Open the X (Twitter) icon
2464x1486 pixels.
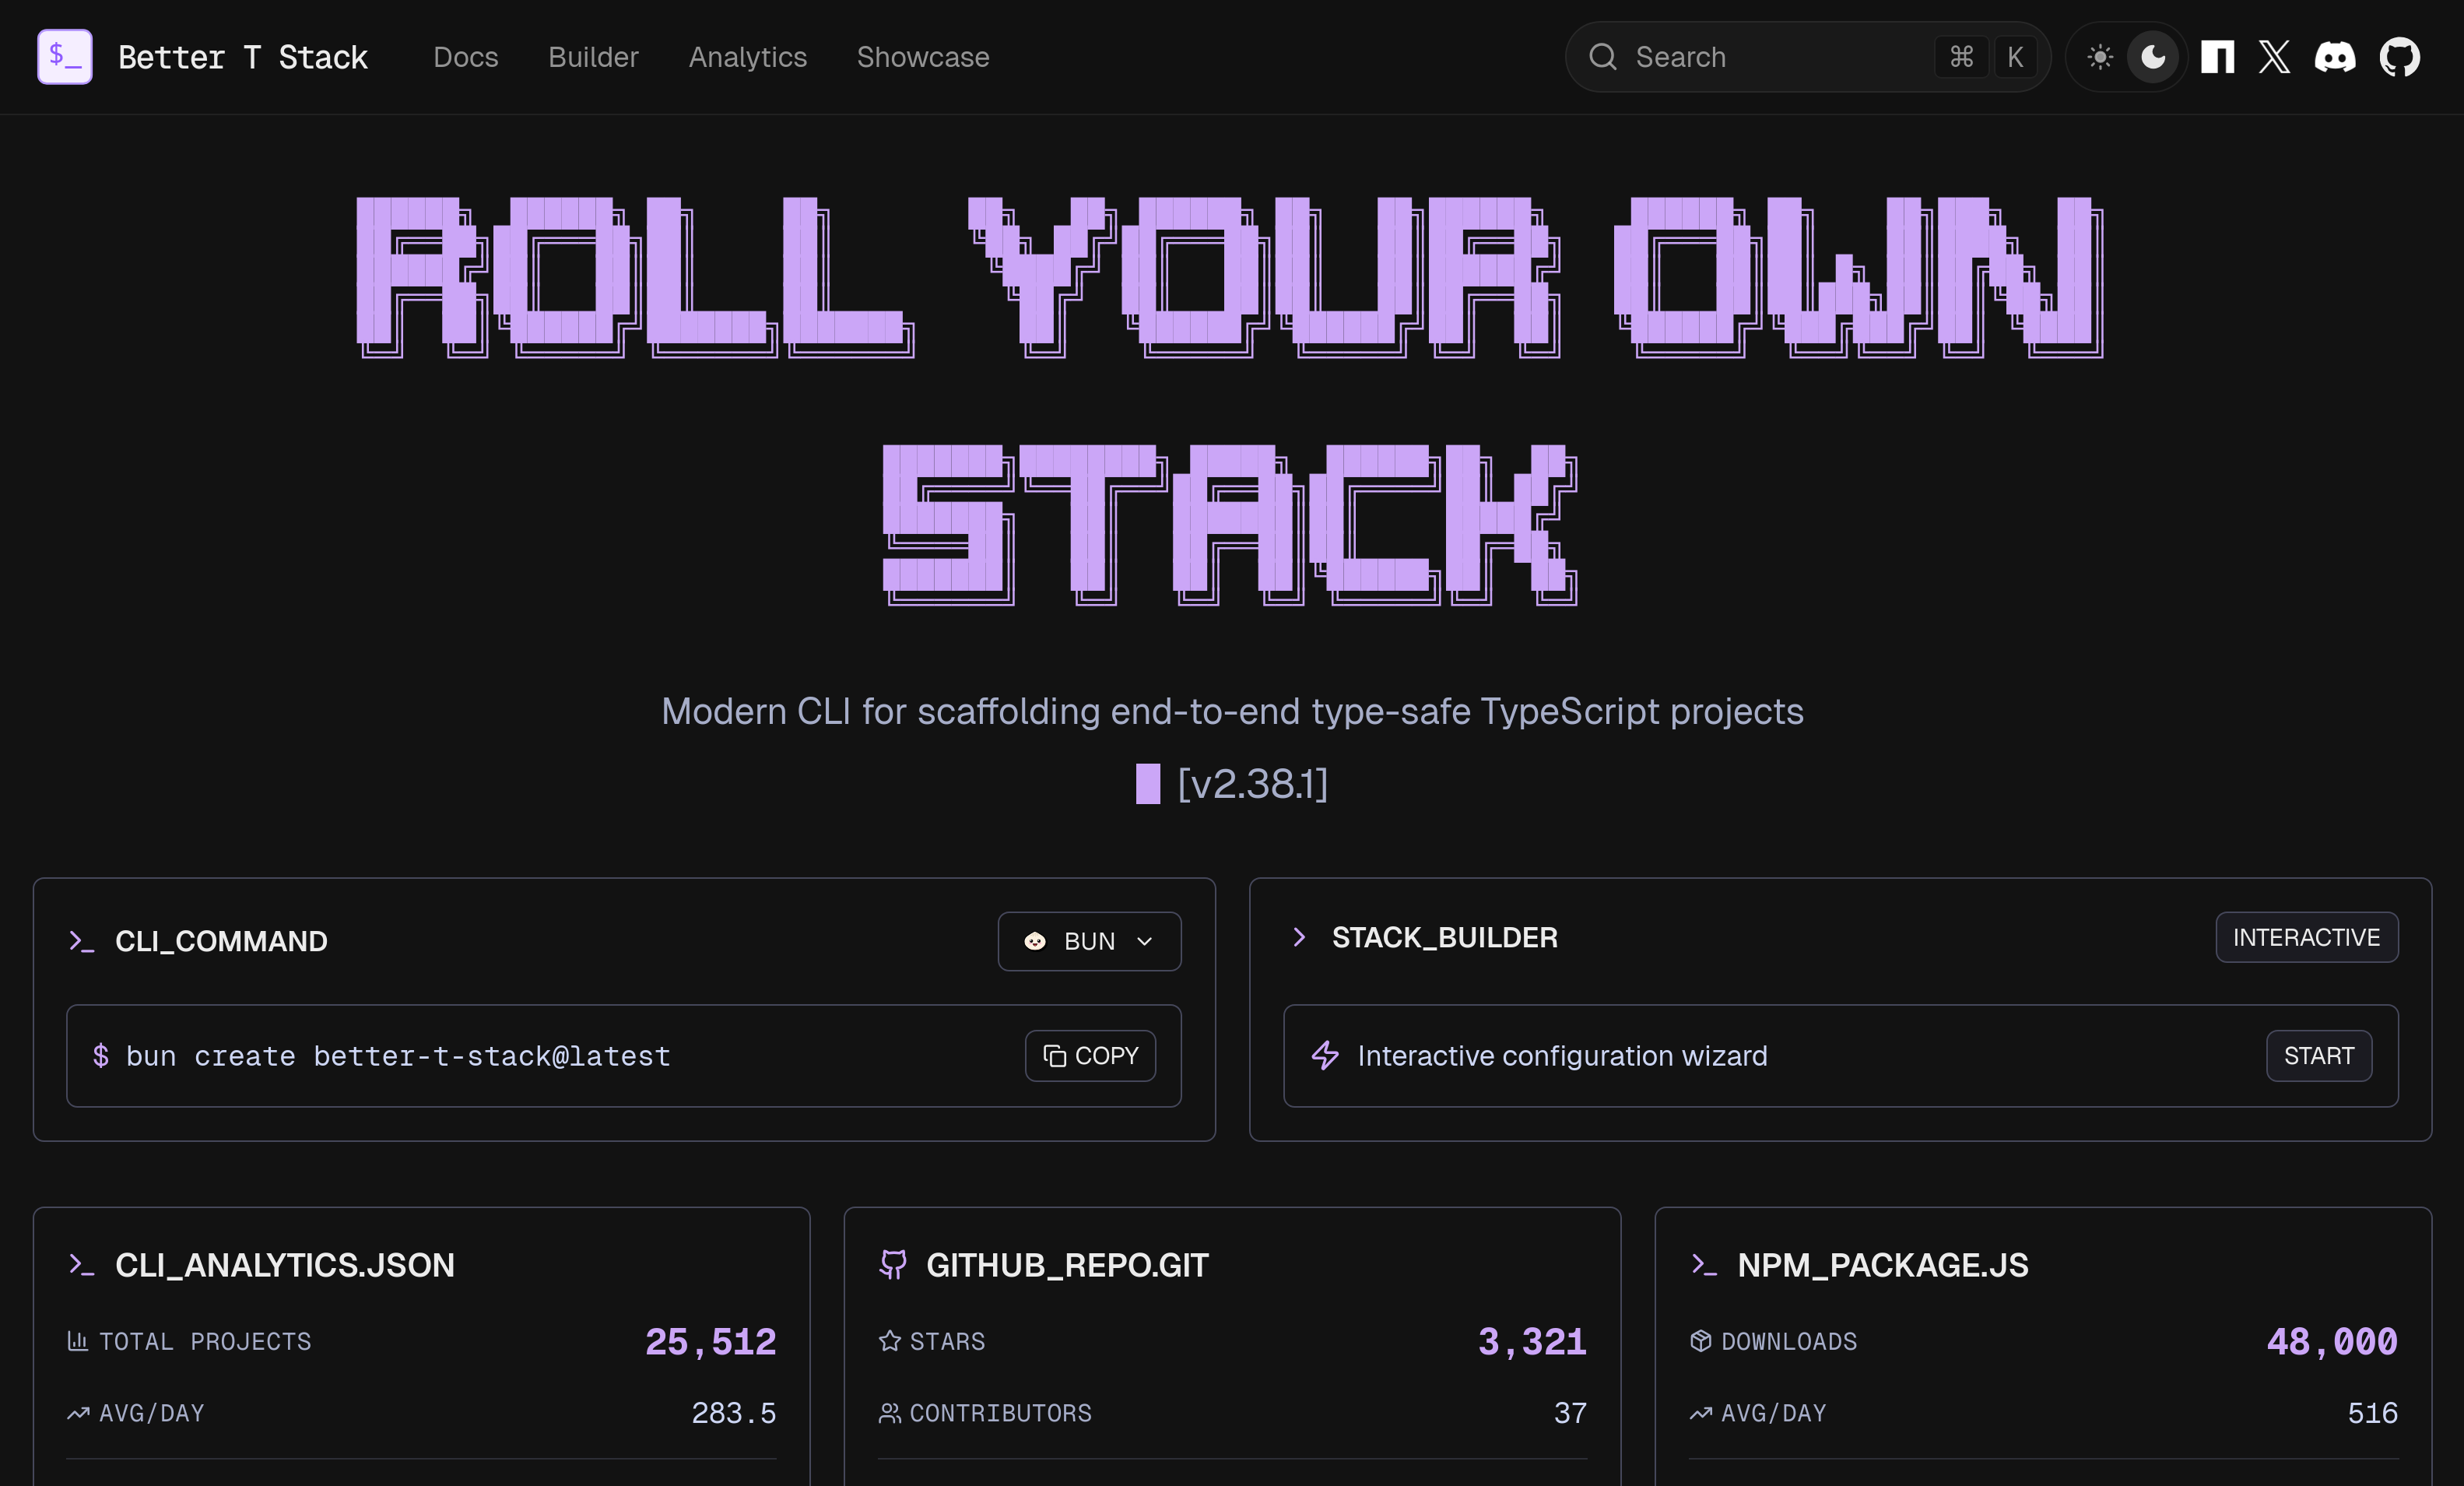tap(2274, 57)
